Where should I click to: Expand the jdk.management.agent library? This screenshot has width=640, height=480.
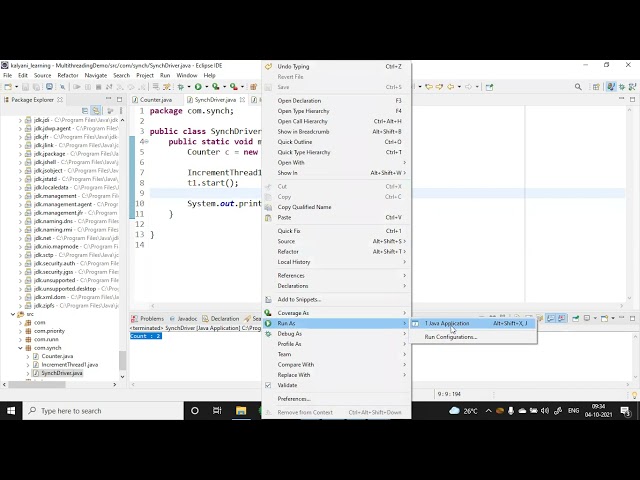click(20, 204)
